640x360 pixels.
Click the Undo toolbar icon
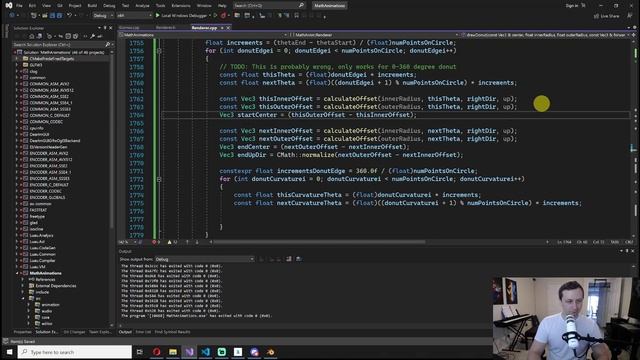click(x=69, y=16)
